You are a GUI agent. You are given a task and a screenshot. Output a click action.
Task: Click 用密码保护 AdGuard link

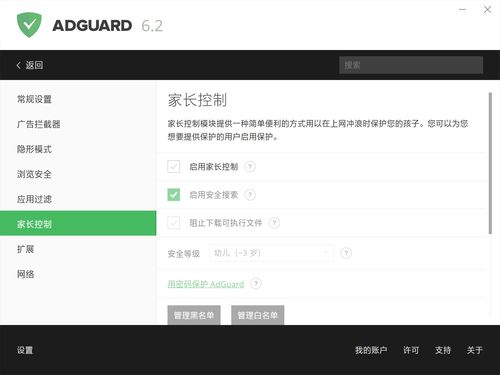[206, 284]
